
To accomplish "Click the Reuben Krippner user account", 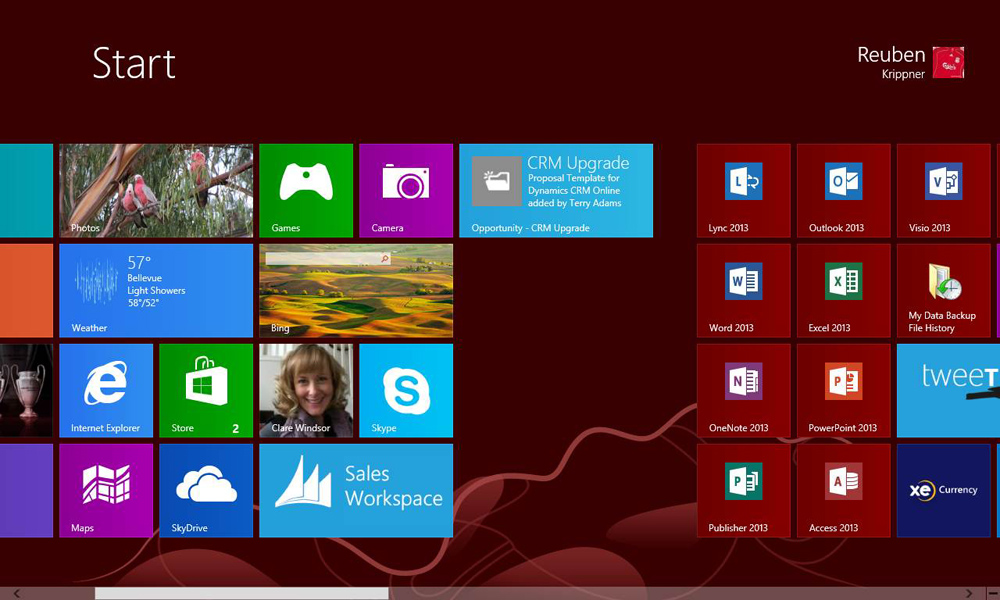I will 910,62.
